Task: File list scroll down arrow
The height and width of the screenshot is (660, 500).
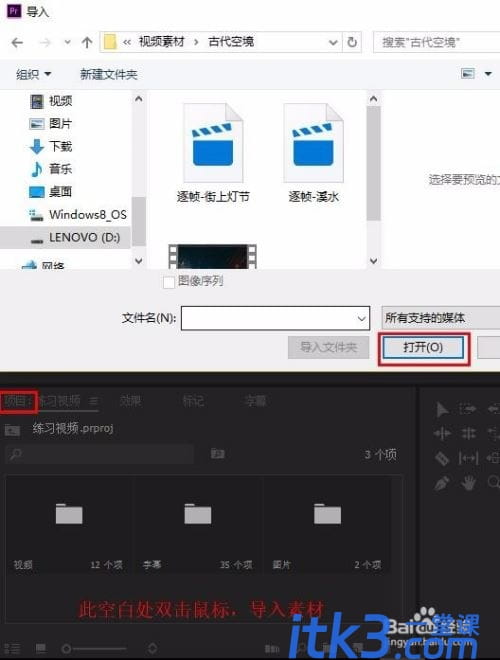Action: [373, 261]
